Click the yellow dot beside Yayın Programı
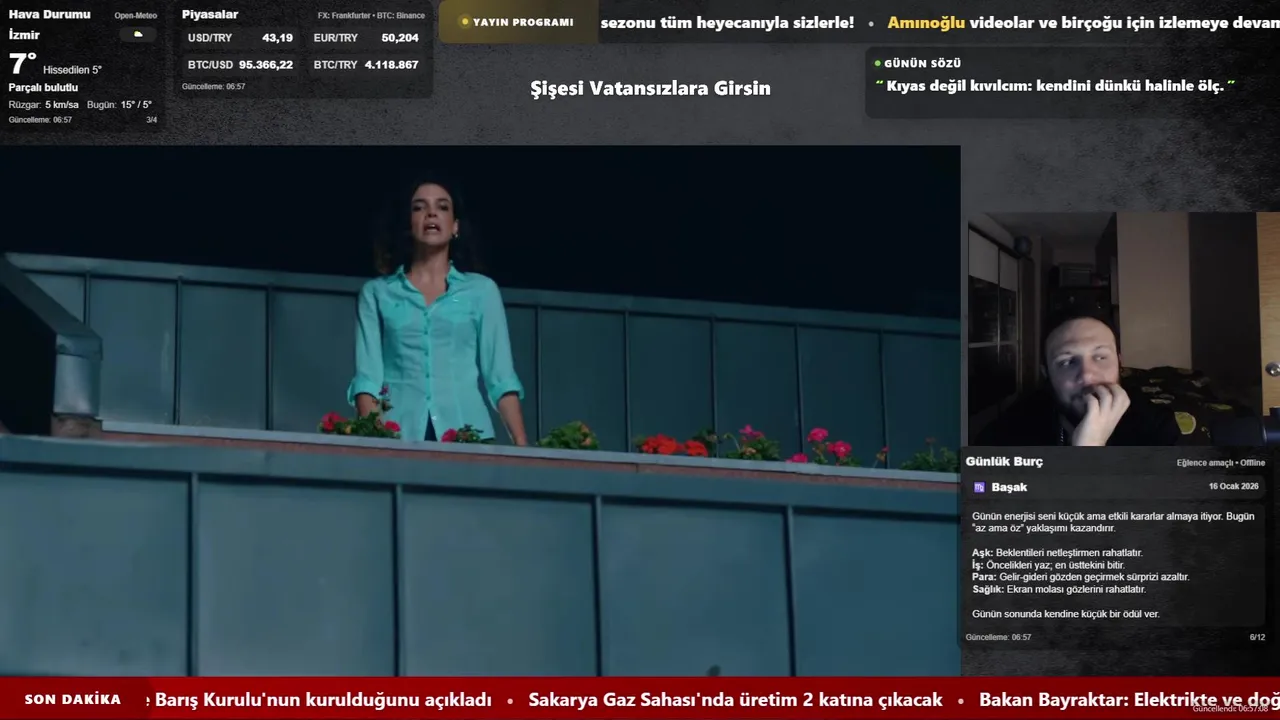 pos(464,22)
